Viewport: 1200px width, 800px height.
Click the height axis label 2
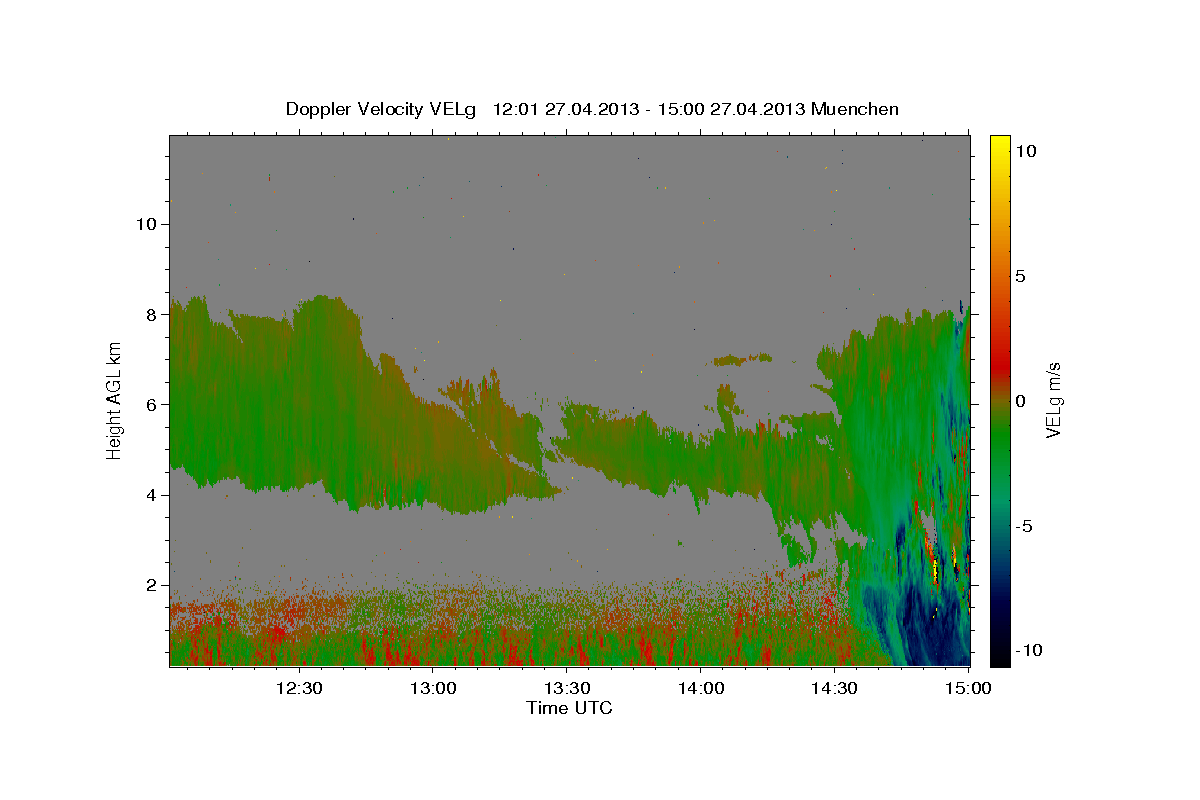click(x=149, y=585)
